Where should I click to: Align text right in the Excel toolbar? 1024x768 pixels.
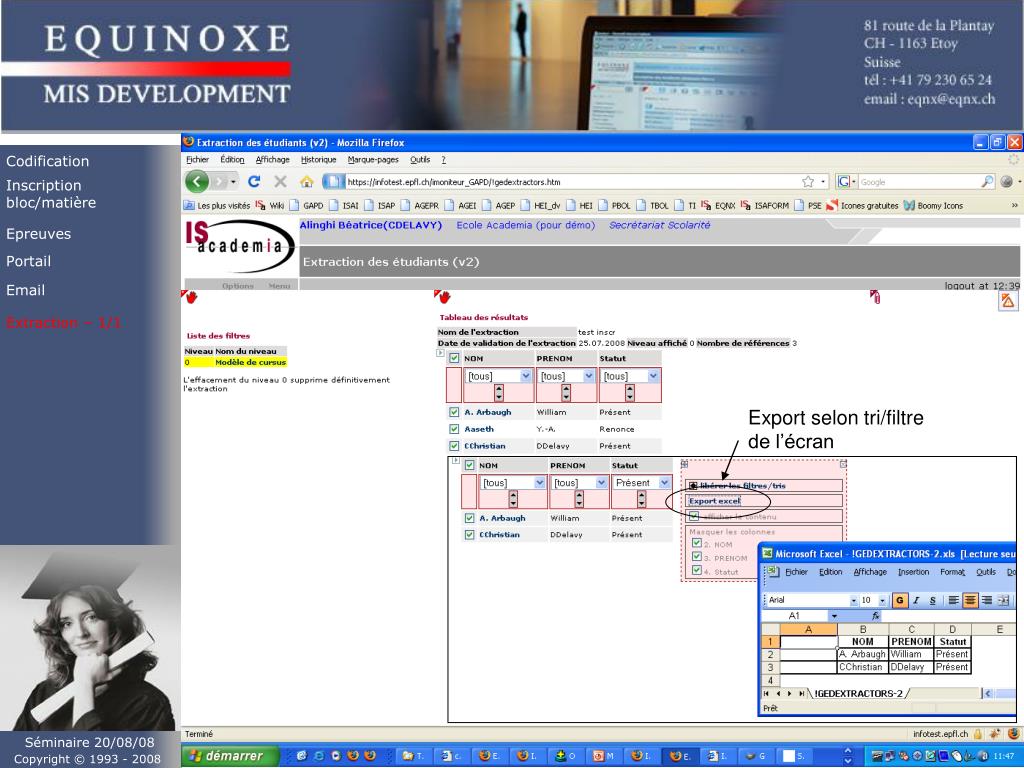pyautogui.click(x=987, y=600)
